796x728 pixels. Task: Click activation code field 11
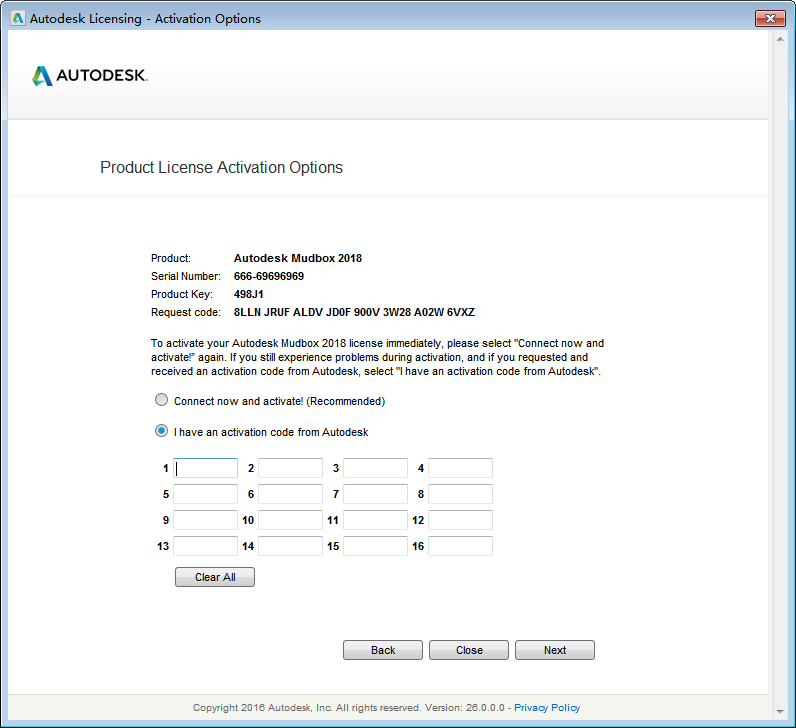point(375,520)
